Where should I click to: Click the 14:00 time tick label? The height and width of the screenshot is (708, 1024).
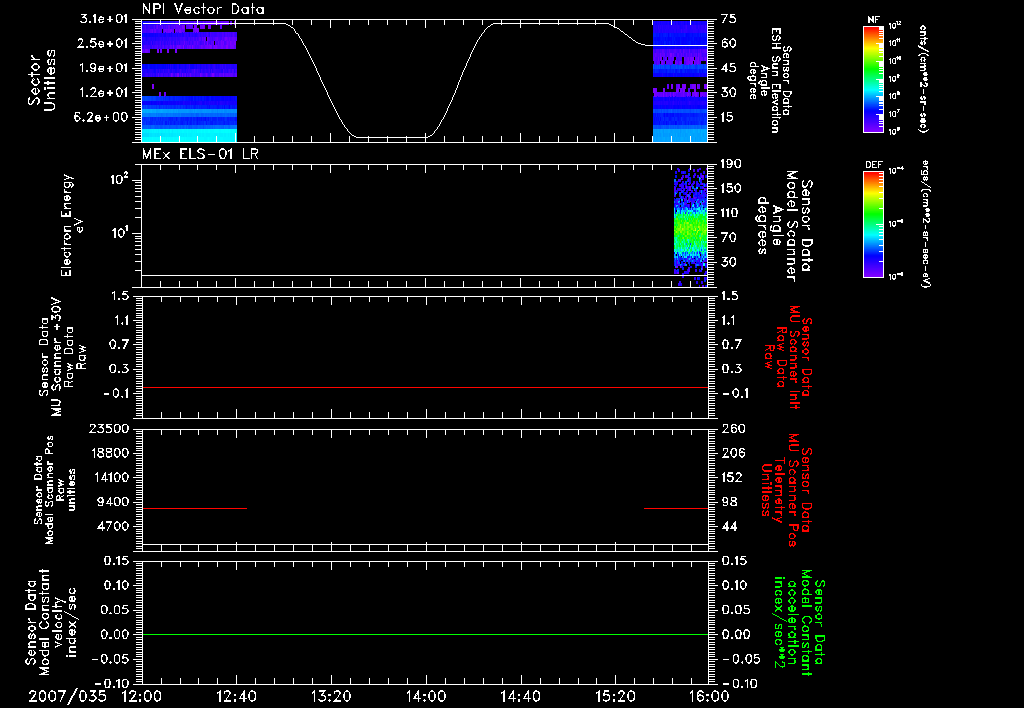point(426,696)
